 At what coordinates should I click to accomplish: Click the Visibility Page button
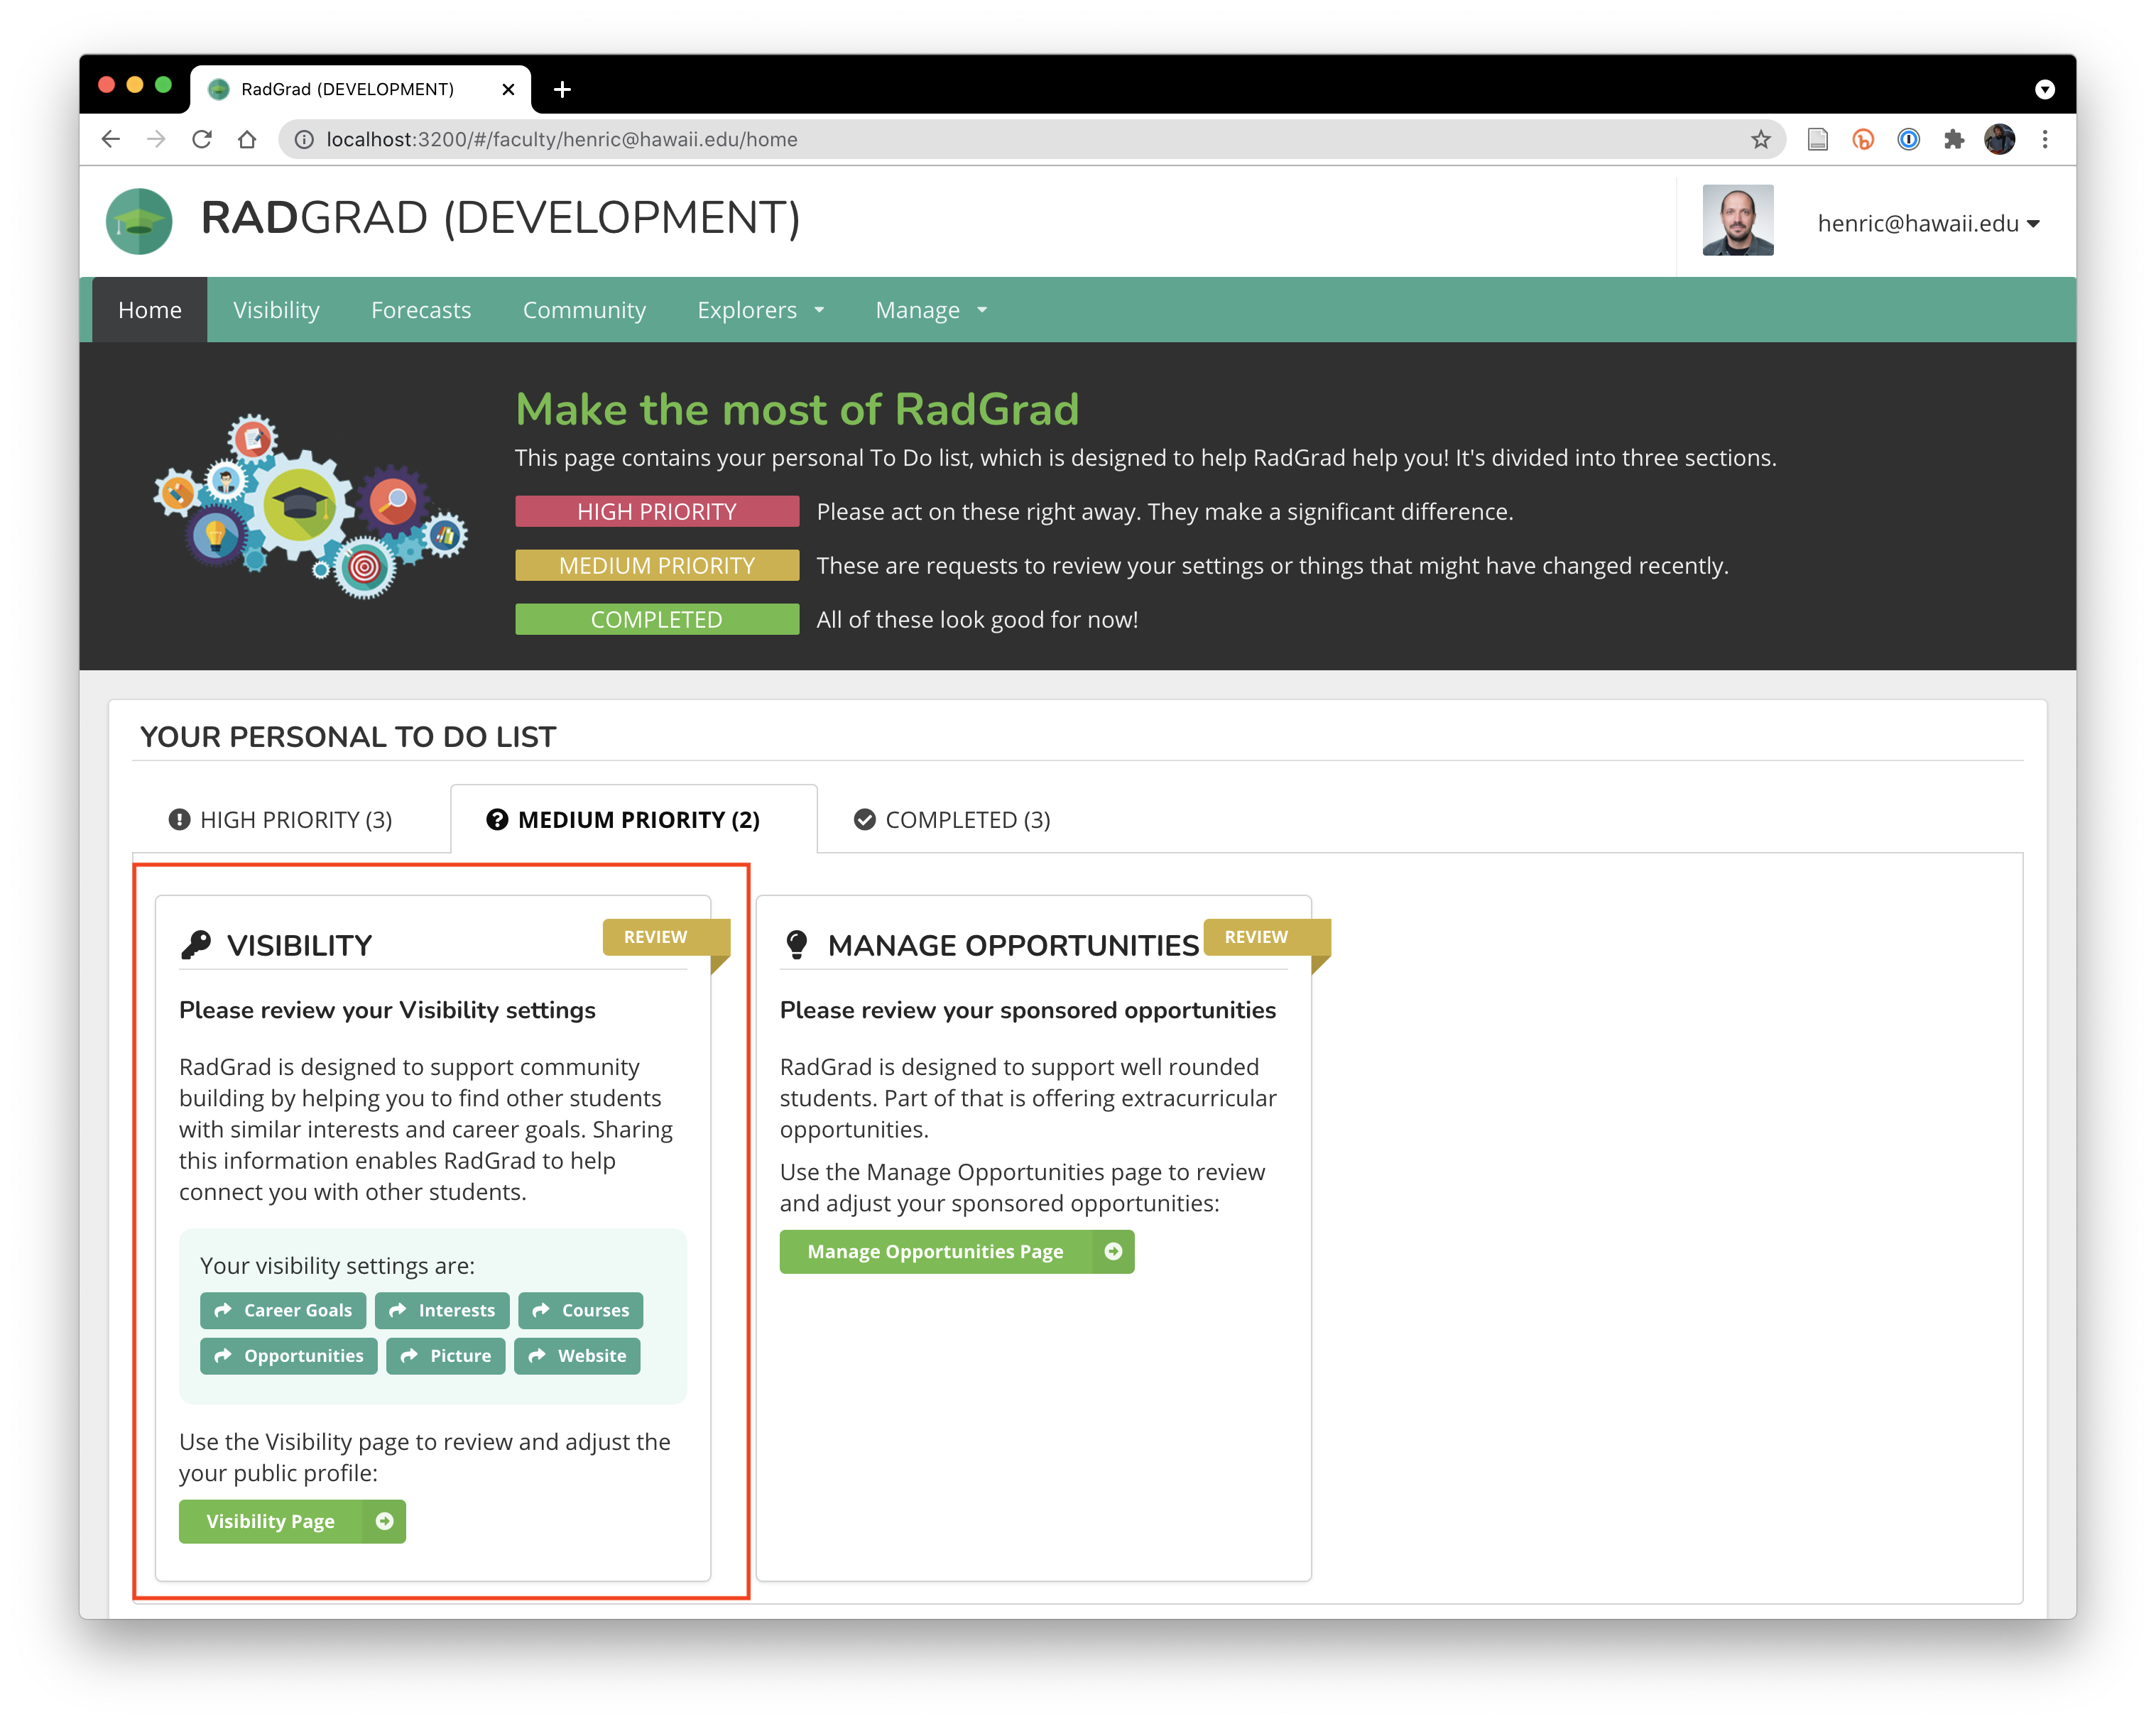(x=292, y=1521)
